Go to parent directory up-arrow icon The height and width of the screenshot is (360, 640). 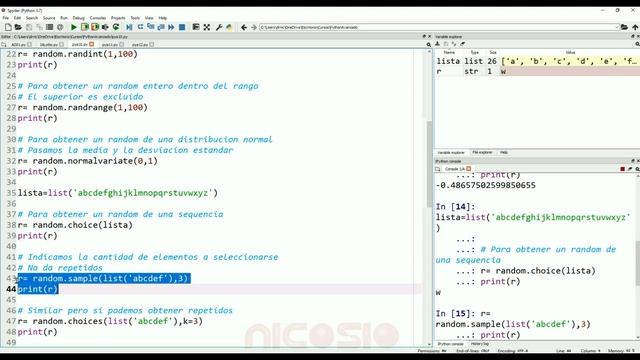pos(635,27)
